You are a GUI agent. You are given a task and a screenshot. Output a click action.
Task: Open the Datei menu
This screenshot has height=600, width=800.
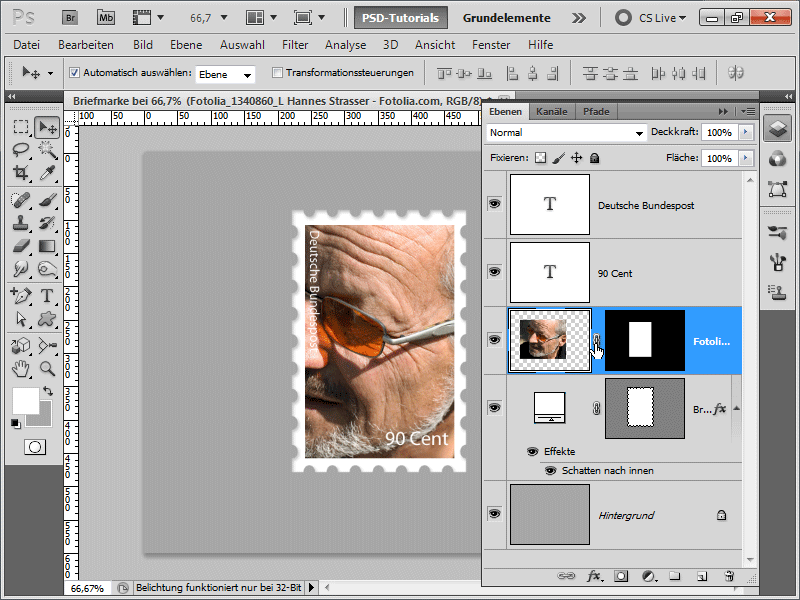click(27, 45)
